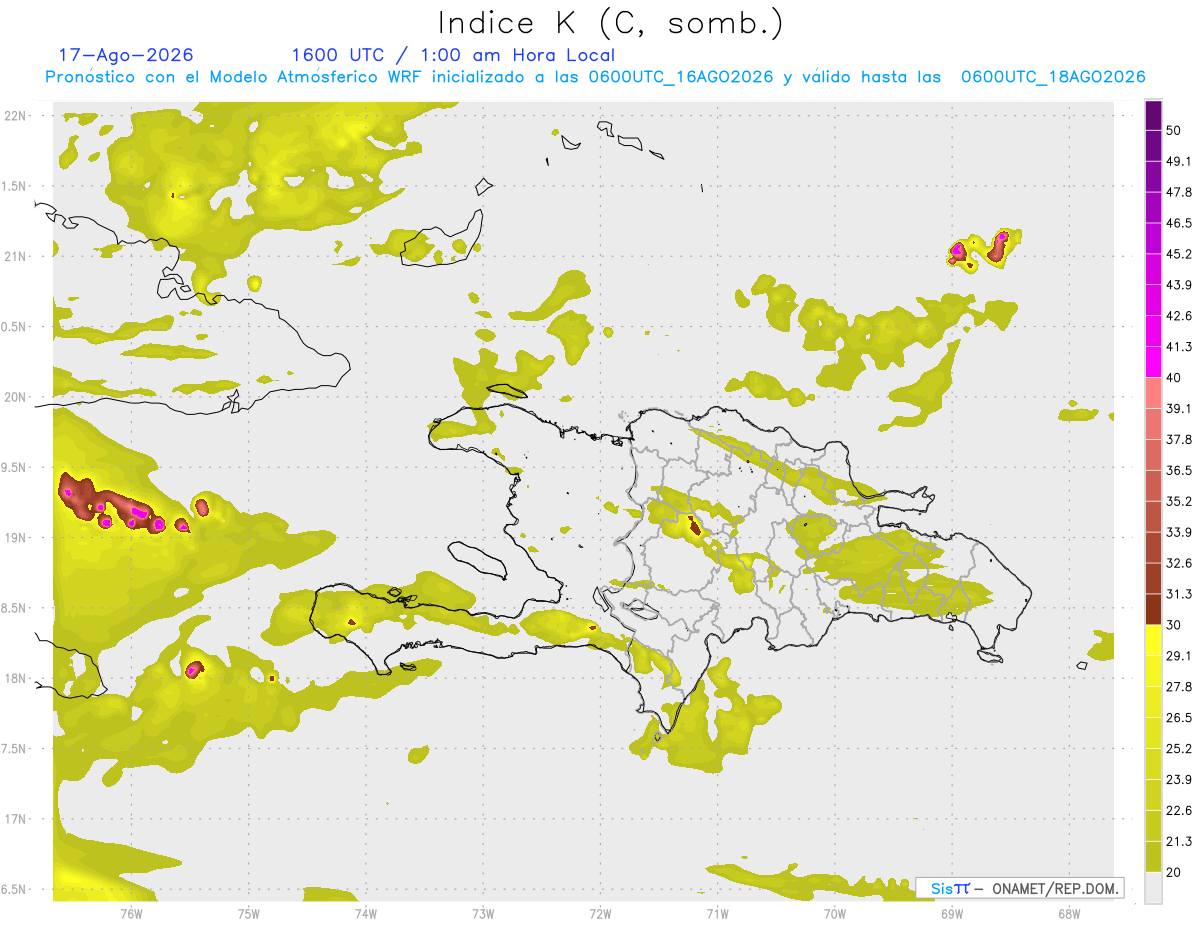Screen dimensions: 1200x927
Task: Click the "75W" longitude label
Action: (248, 913)
